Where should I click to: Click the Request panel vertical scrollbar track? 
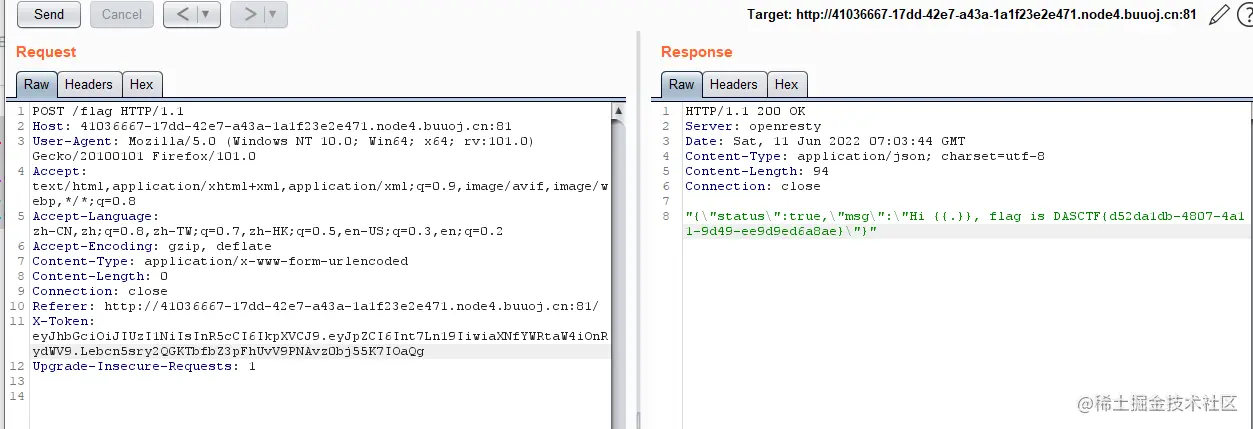618,270
